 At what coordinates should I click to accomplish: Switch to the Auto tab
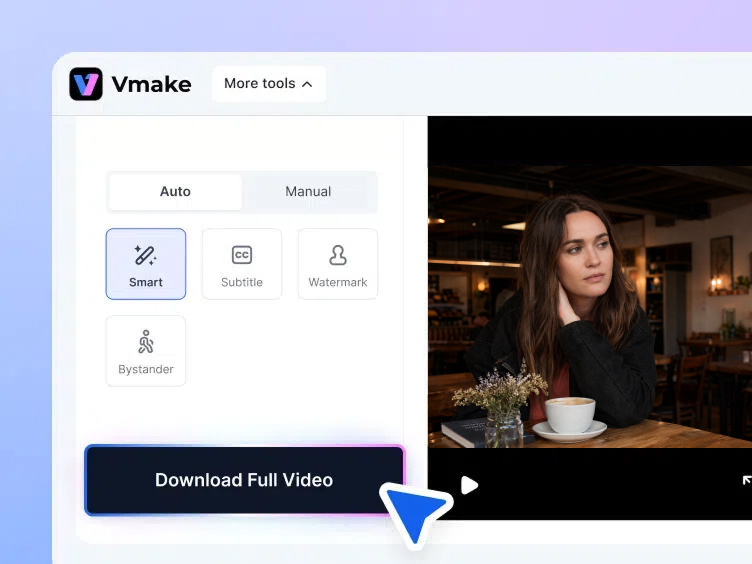[175, 192]
